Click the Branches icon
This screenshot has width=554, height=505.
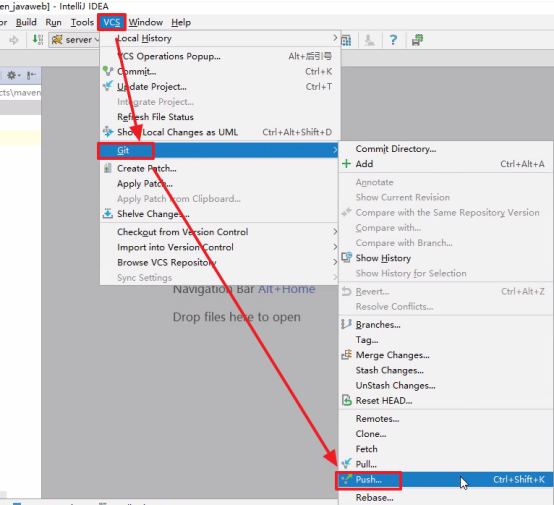pyautogui.click(x=347, y=324)
